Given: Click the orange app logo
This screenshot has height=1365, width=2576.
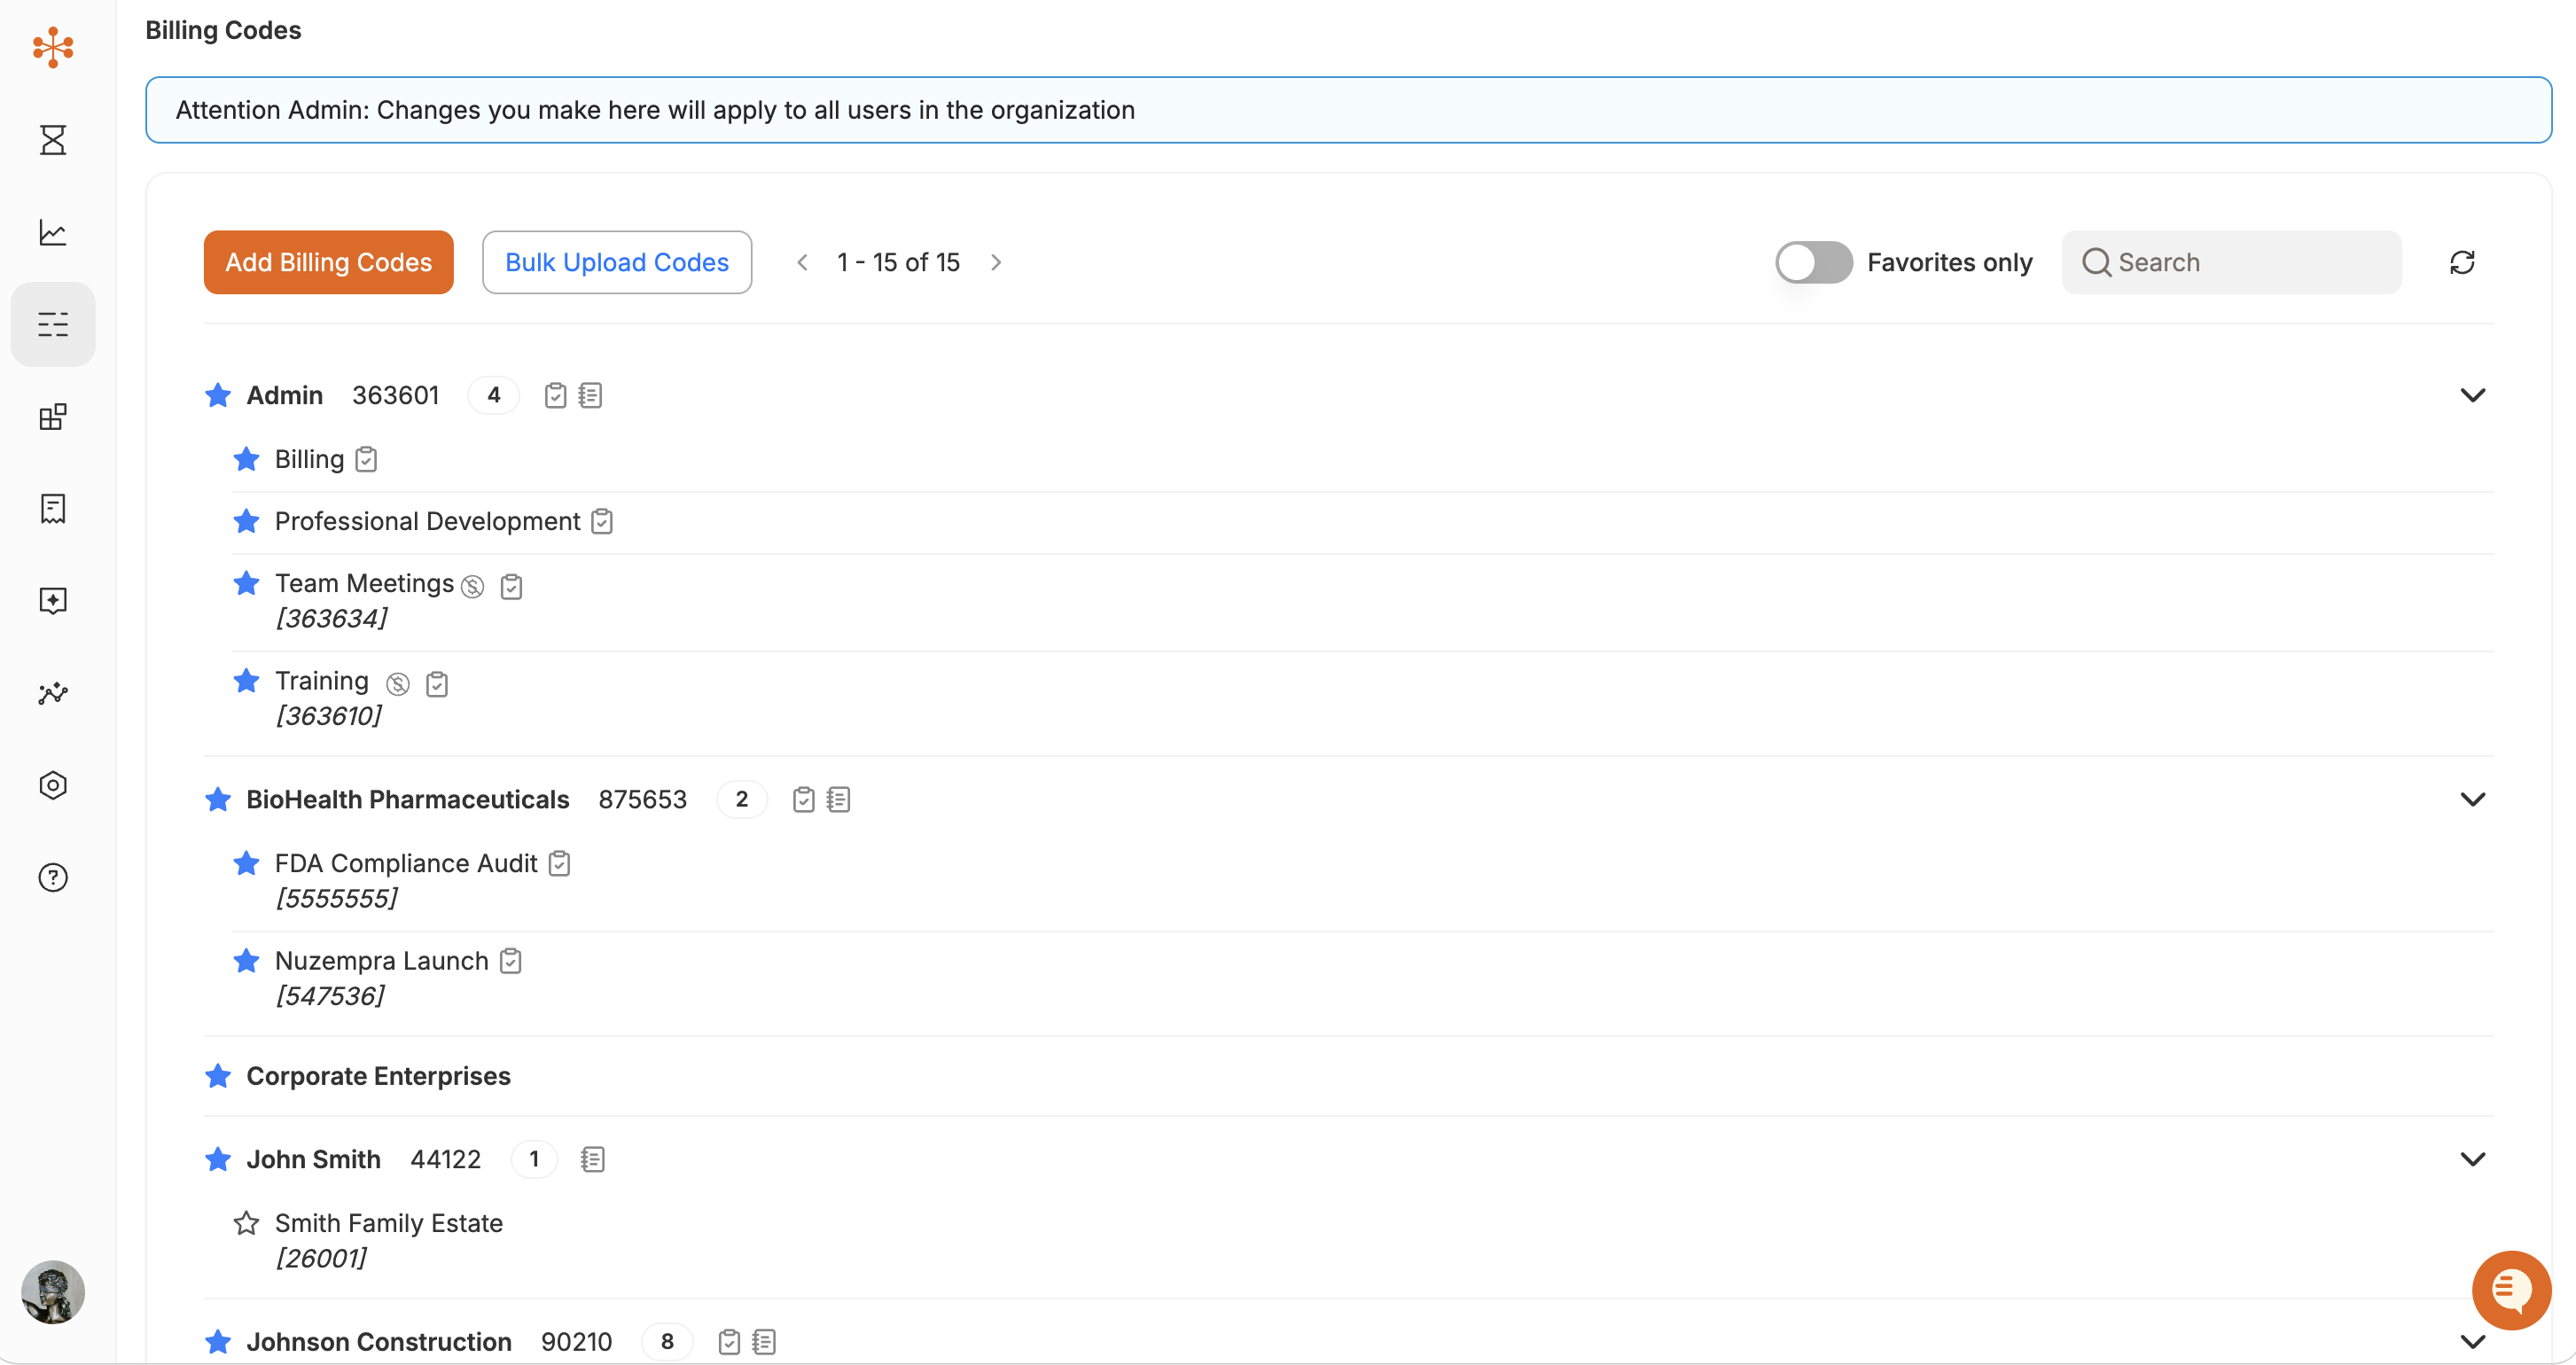Looking at the screenshot, I should 53,47.
